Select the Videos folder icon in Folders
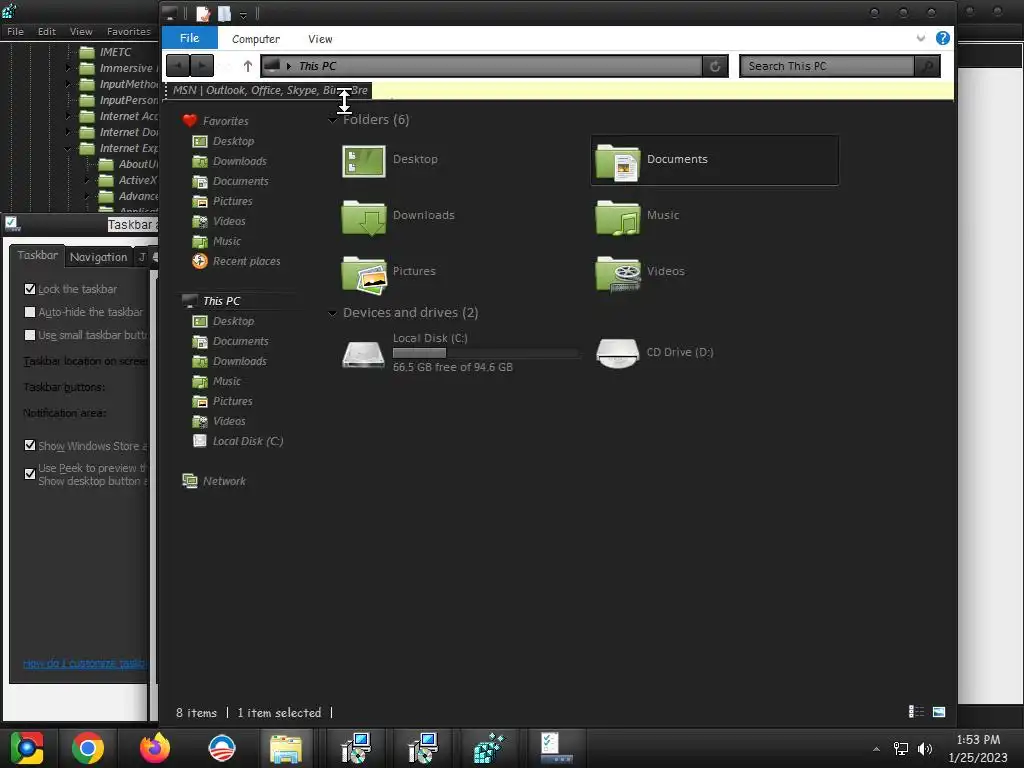This screenshot has height=768, width=1024. [x=618, y=274]
